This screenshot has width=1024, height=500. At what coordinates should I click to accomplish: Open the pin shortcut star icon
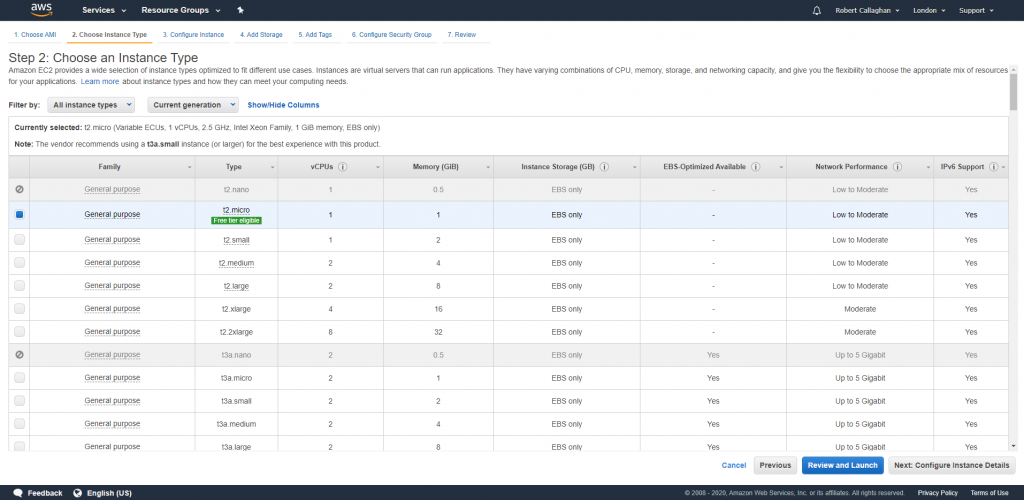tap(240, 10)
